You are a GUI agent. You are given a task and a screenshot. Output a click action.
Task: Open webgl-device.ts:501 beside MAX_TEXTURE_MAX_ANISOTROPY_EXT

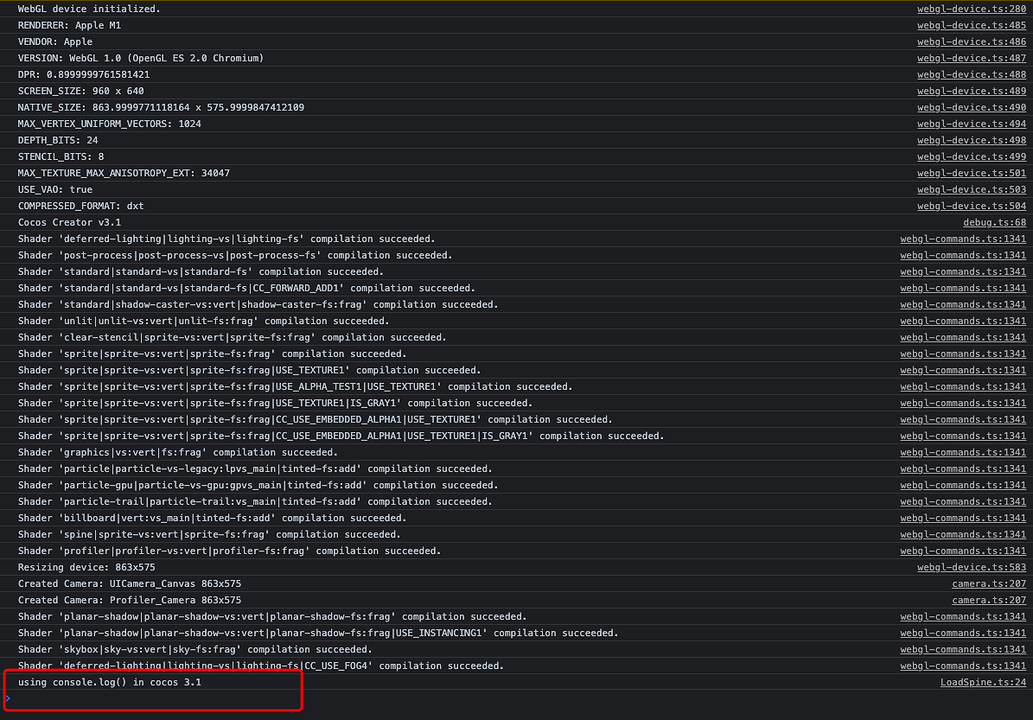(x=971, y=172)
